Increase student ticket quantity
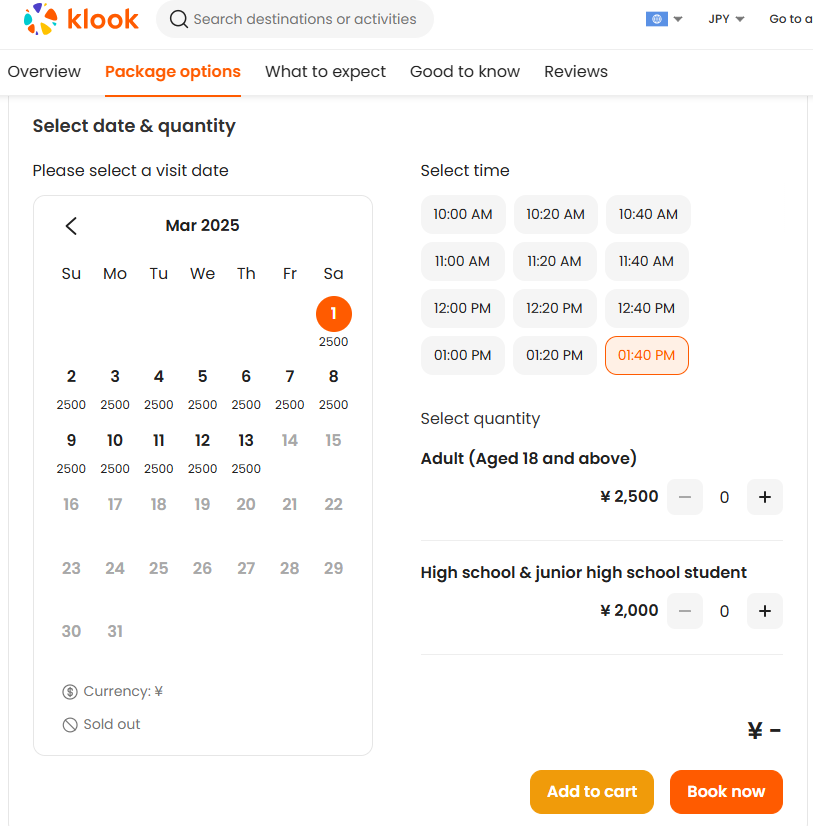 [765, 611]
